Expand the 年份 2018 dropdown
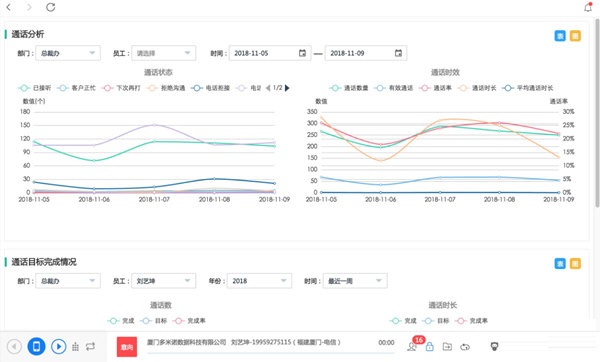 click(x=259, y=281)
